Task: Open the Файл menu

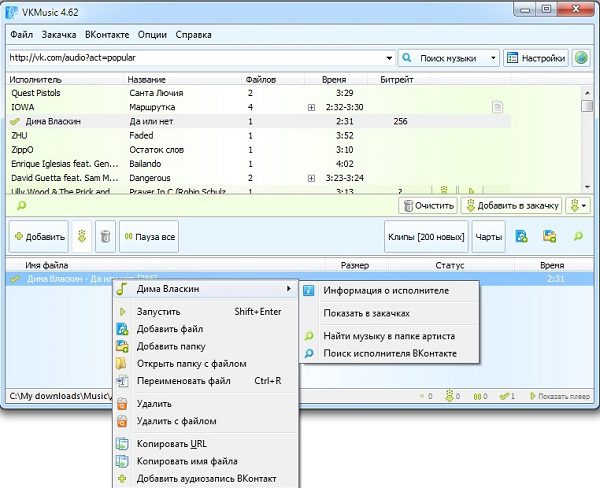Action: pos(21,34)
